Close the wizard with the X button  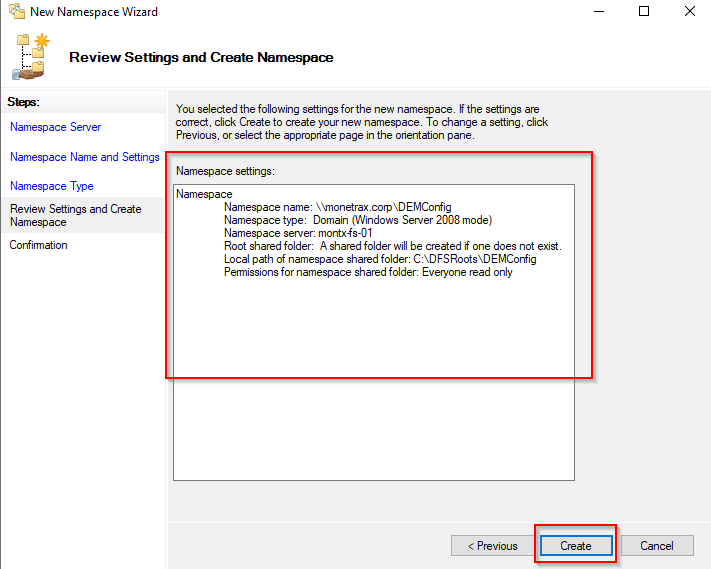(x=689, y=12)
